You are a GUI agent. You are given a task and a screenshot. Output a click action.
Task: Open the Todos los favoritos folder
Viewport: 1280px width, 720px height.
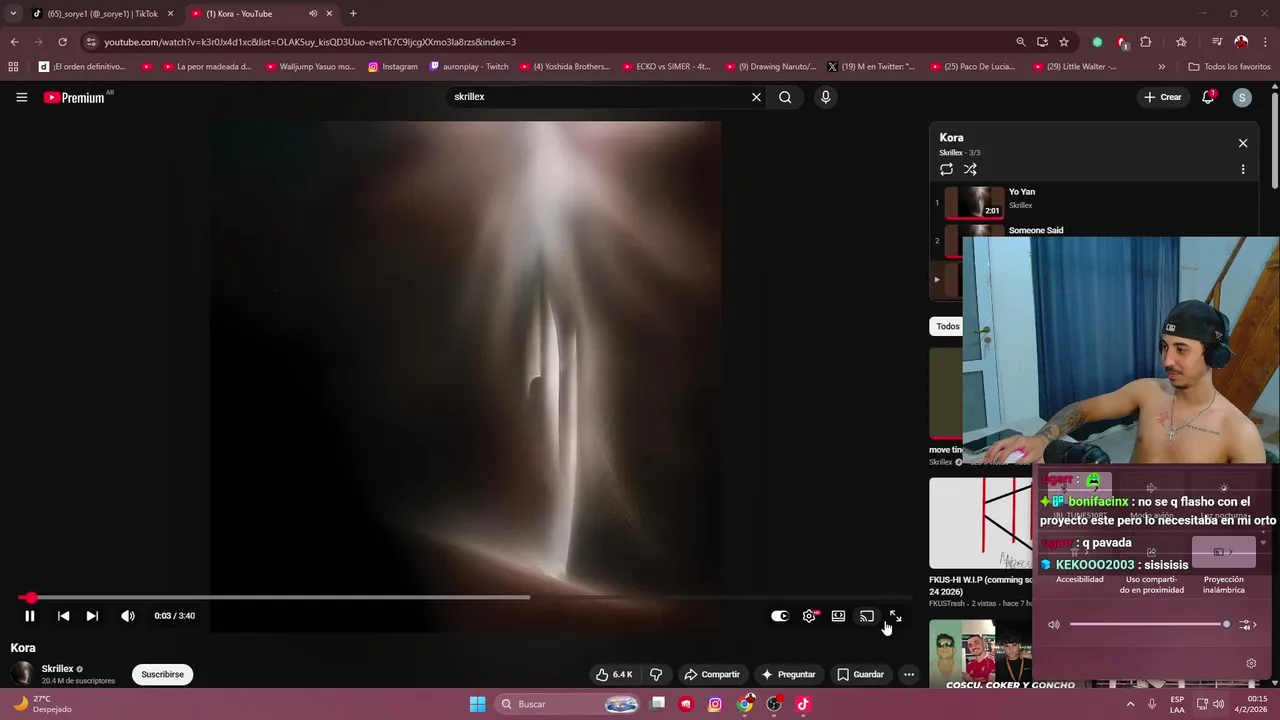(x=1229, y=67)
